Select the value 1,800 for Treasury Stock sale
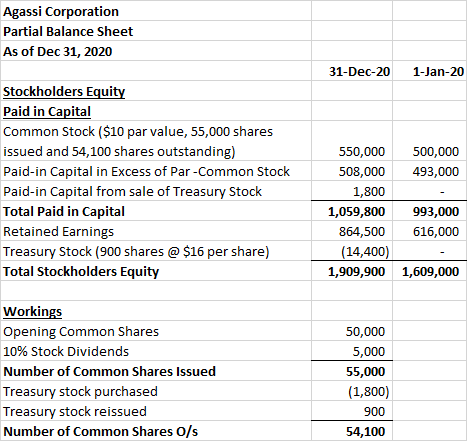467x441 pixels. pos(369,192)
